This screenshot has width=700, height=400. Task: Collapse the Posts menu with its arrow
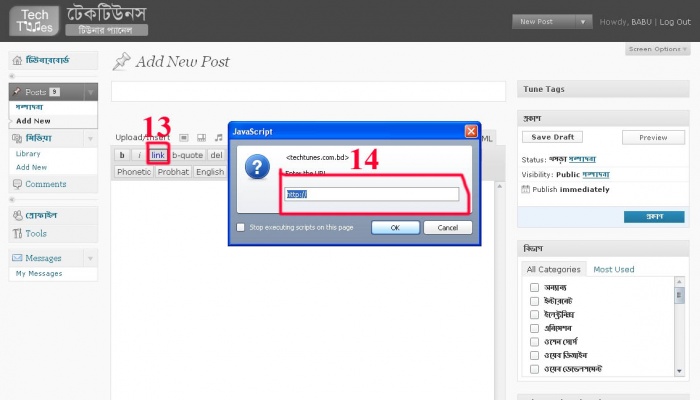[90, 92]
